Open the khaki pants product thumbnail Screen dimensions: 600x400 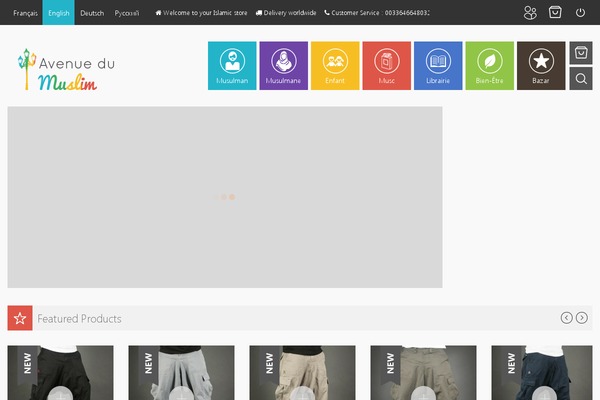click(423, 373)
